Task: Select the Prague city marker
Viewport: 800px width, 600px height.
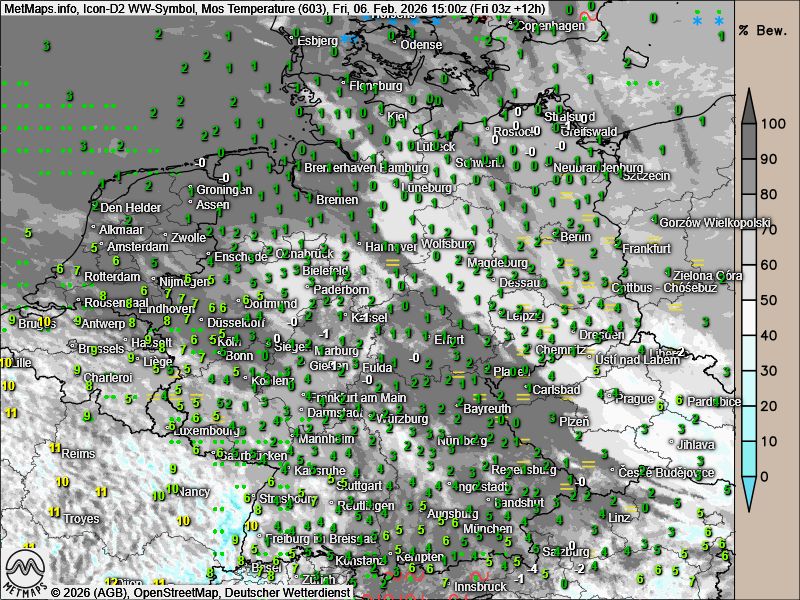Action: click(x=611, y=398)
